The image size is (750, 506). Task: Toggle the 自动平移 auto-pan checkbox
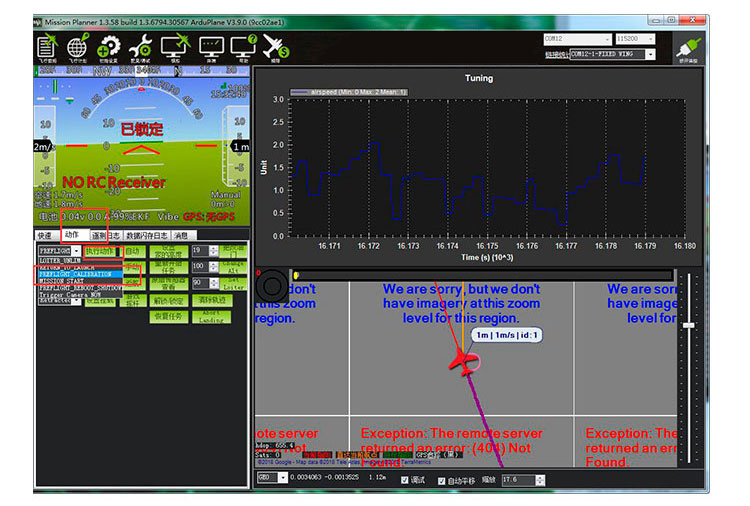click(442, 480)
